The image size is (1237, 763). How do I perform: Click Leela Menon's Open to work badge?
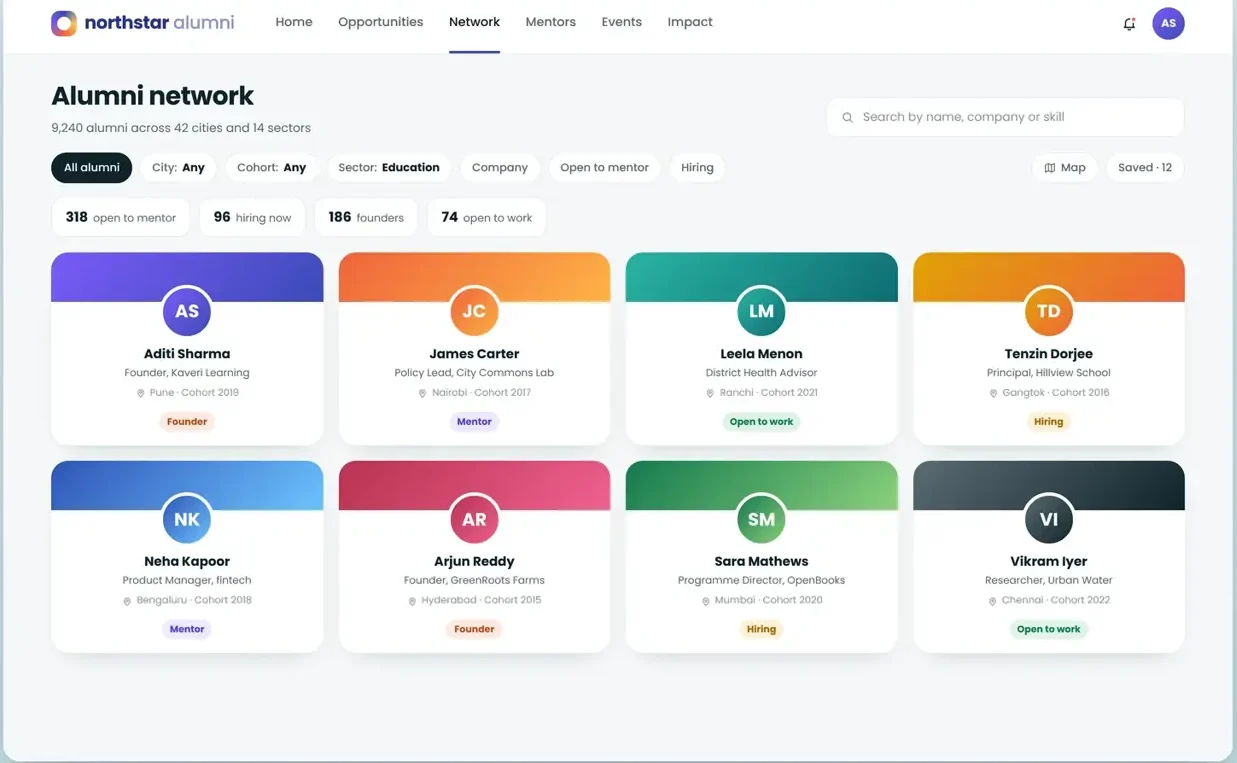click(x=761, y=422)
